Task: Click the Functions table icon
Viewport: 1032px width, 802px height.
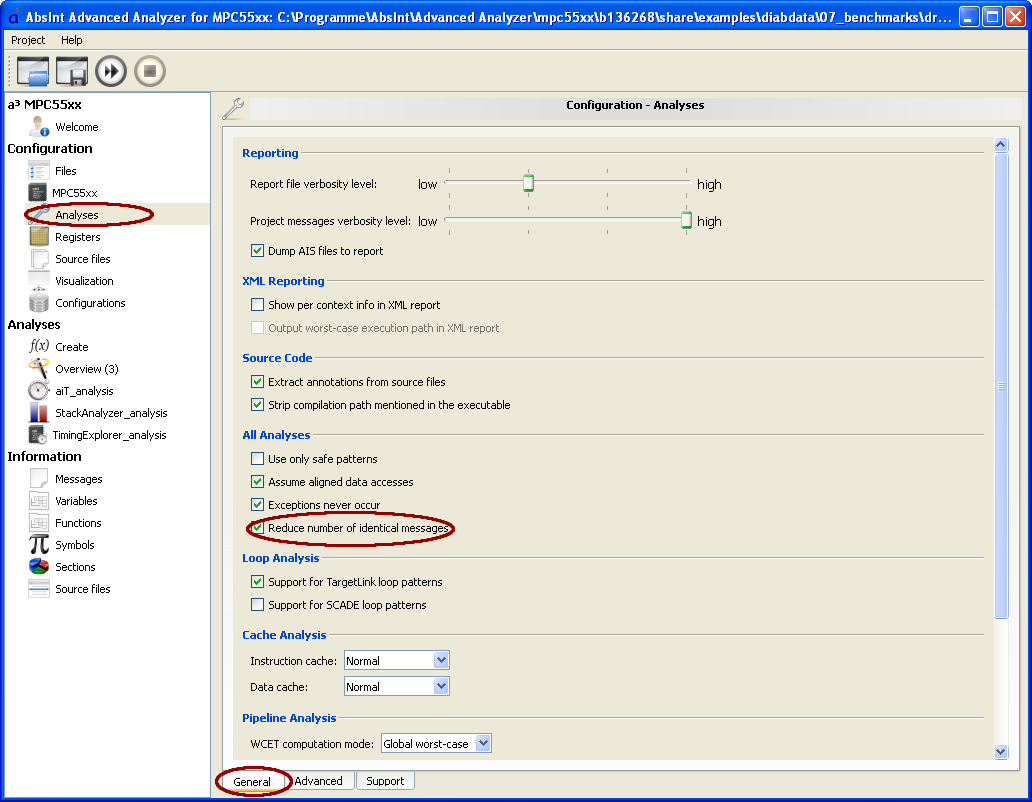Action: pyautogui.click(x=39, y=522)
